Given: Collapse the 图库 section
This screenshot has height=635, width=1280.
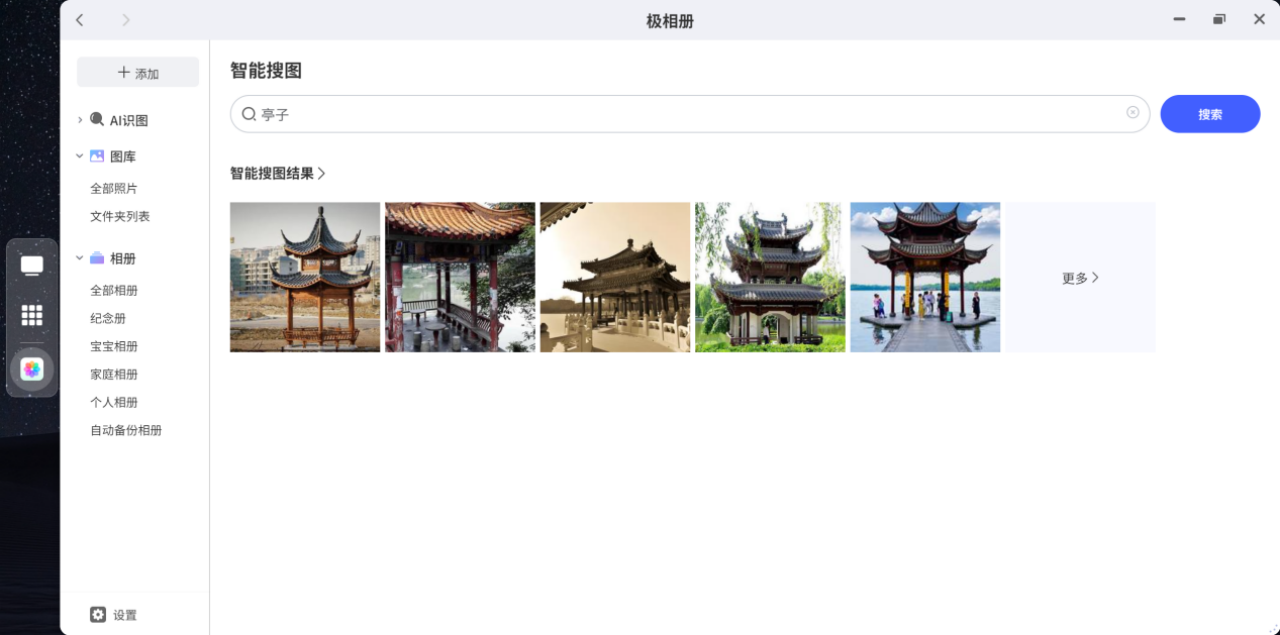Looking at the screenshot, I should pyautogui.click(x=80, y=156).
